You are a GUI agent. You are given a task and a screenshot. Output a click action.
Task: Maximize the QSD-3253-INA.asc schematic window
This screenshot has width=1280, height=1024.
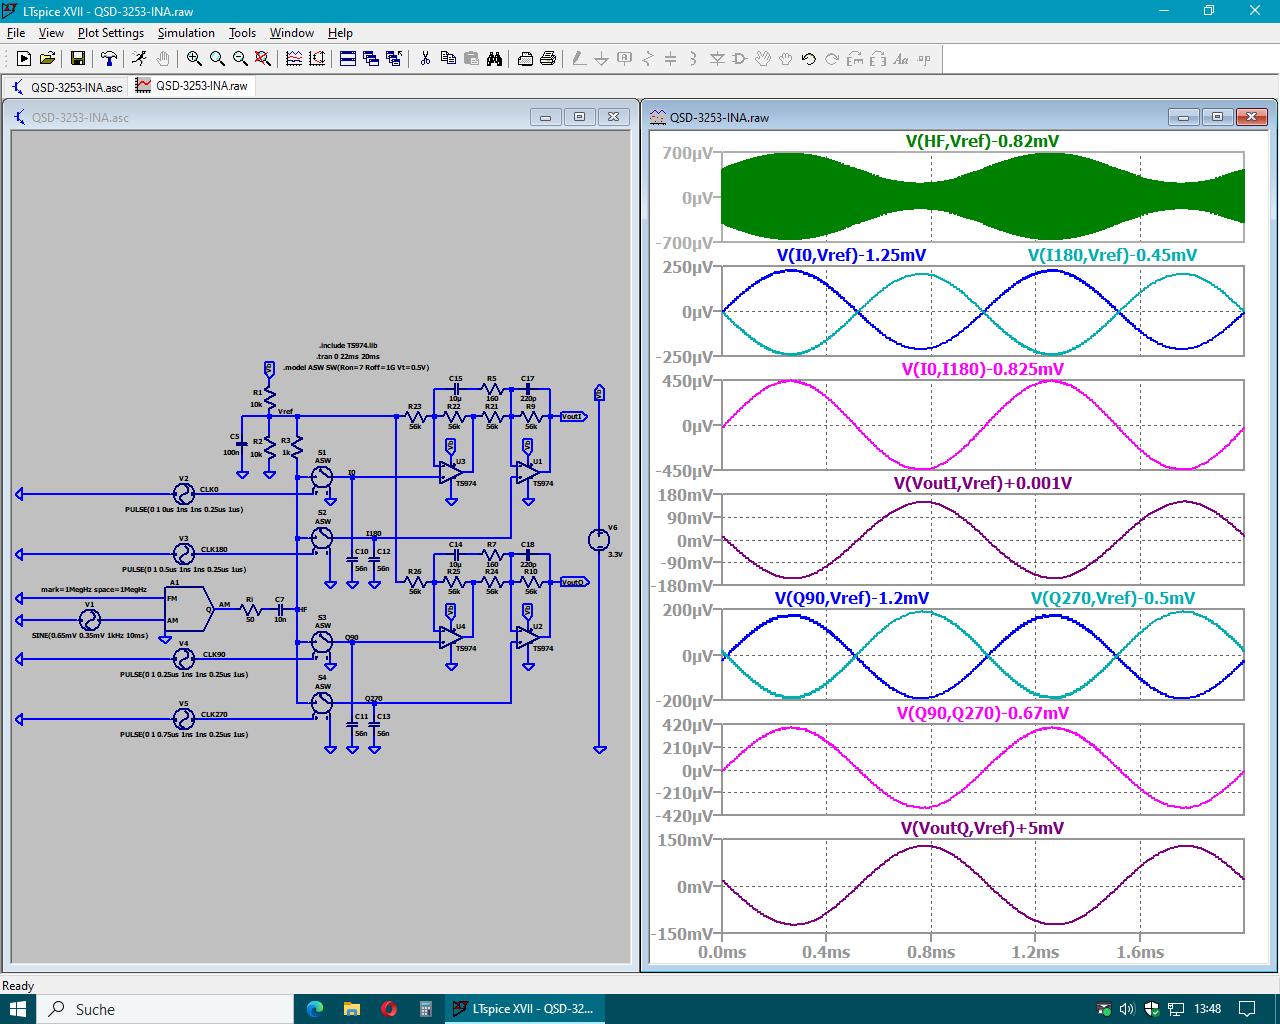click(579, 117)
